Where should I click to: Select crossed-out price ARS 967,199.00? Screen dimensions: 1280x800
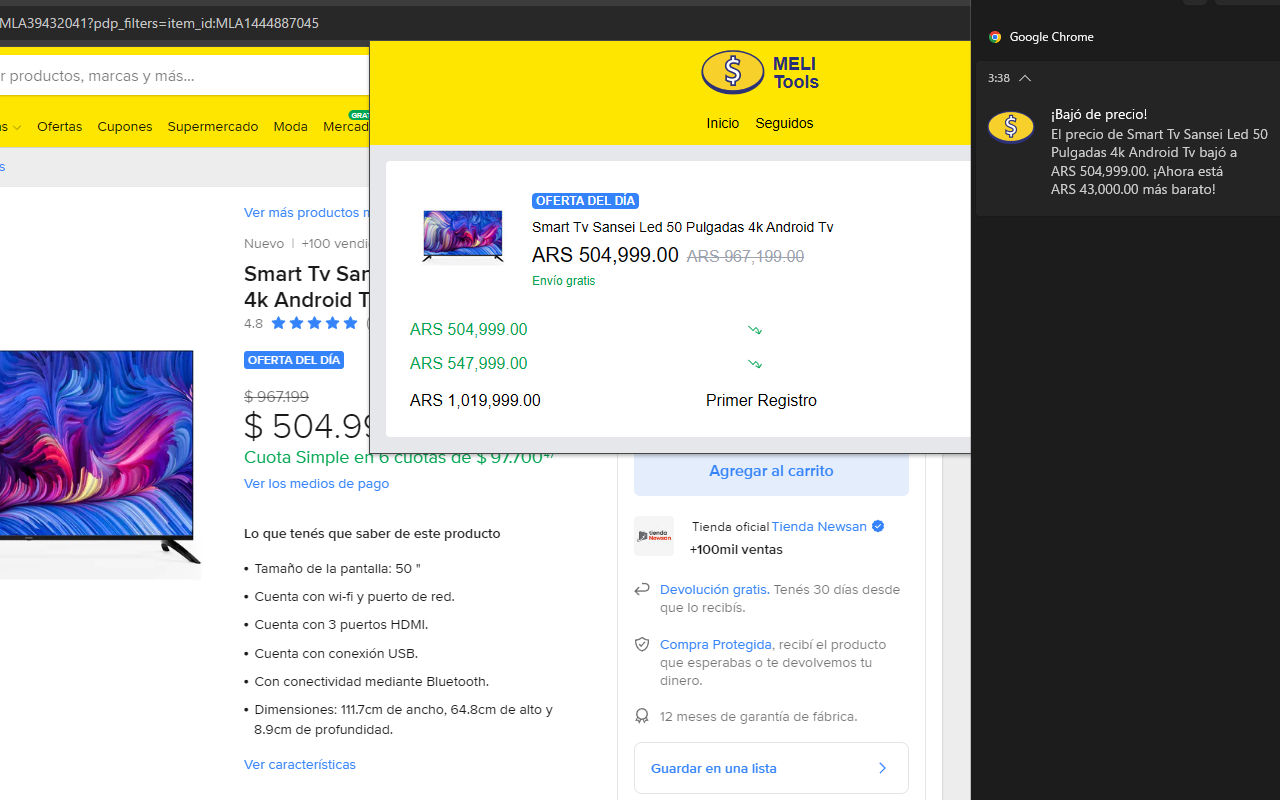(x=745, y=256)
